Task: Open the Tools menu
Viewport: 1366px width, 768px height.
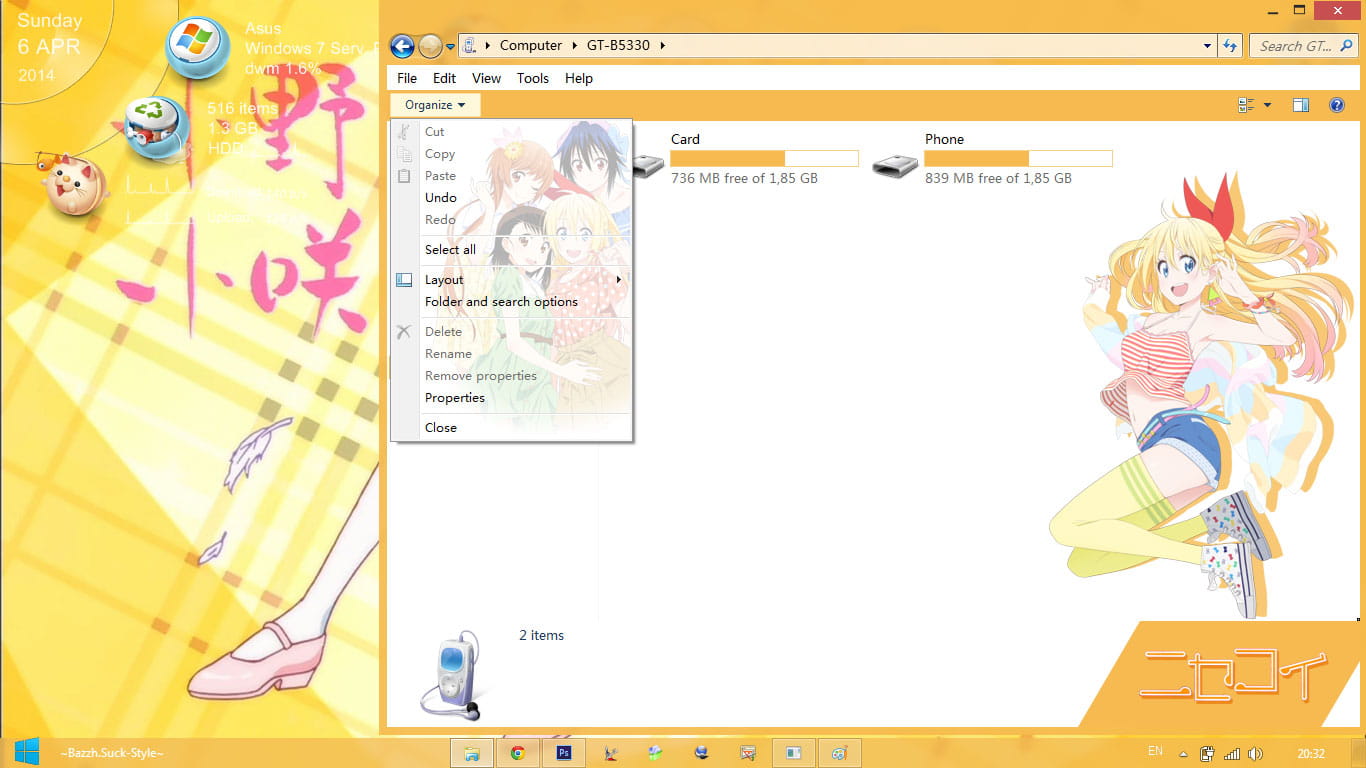Action: (532, 78)
